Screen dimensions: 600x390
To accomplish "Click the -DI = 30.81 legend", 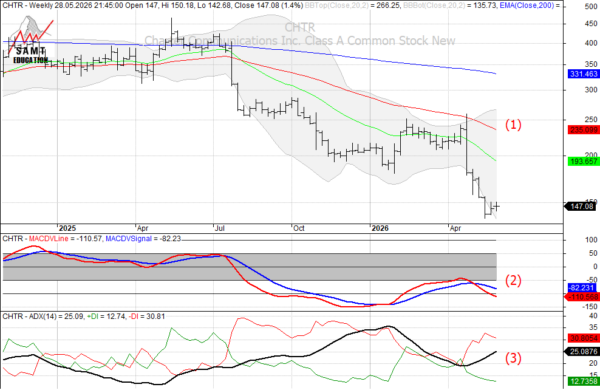I will (146, 317).
